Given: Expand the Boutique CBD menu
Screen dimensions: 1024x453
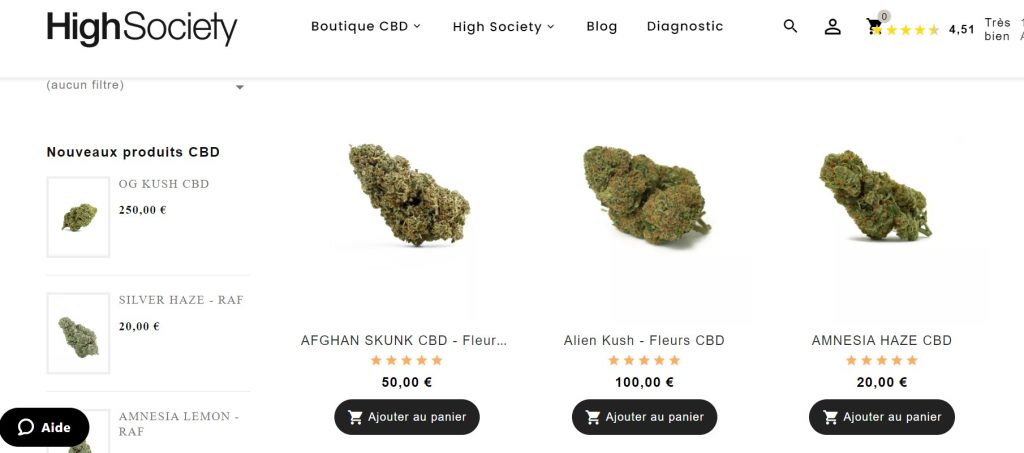Looking at the screenshot, I should tap(366, 26).
